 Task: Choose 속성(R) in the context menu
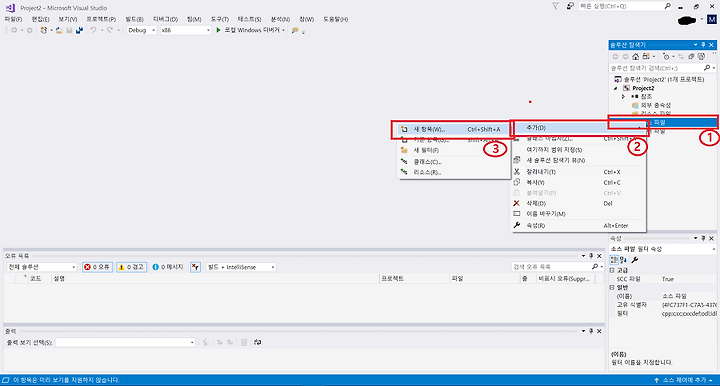[579, 226]
